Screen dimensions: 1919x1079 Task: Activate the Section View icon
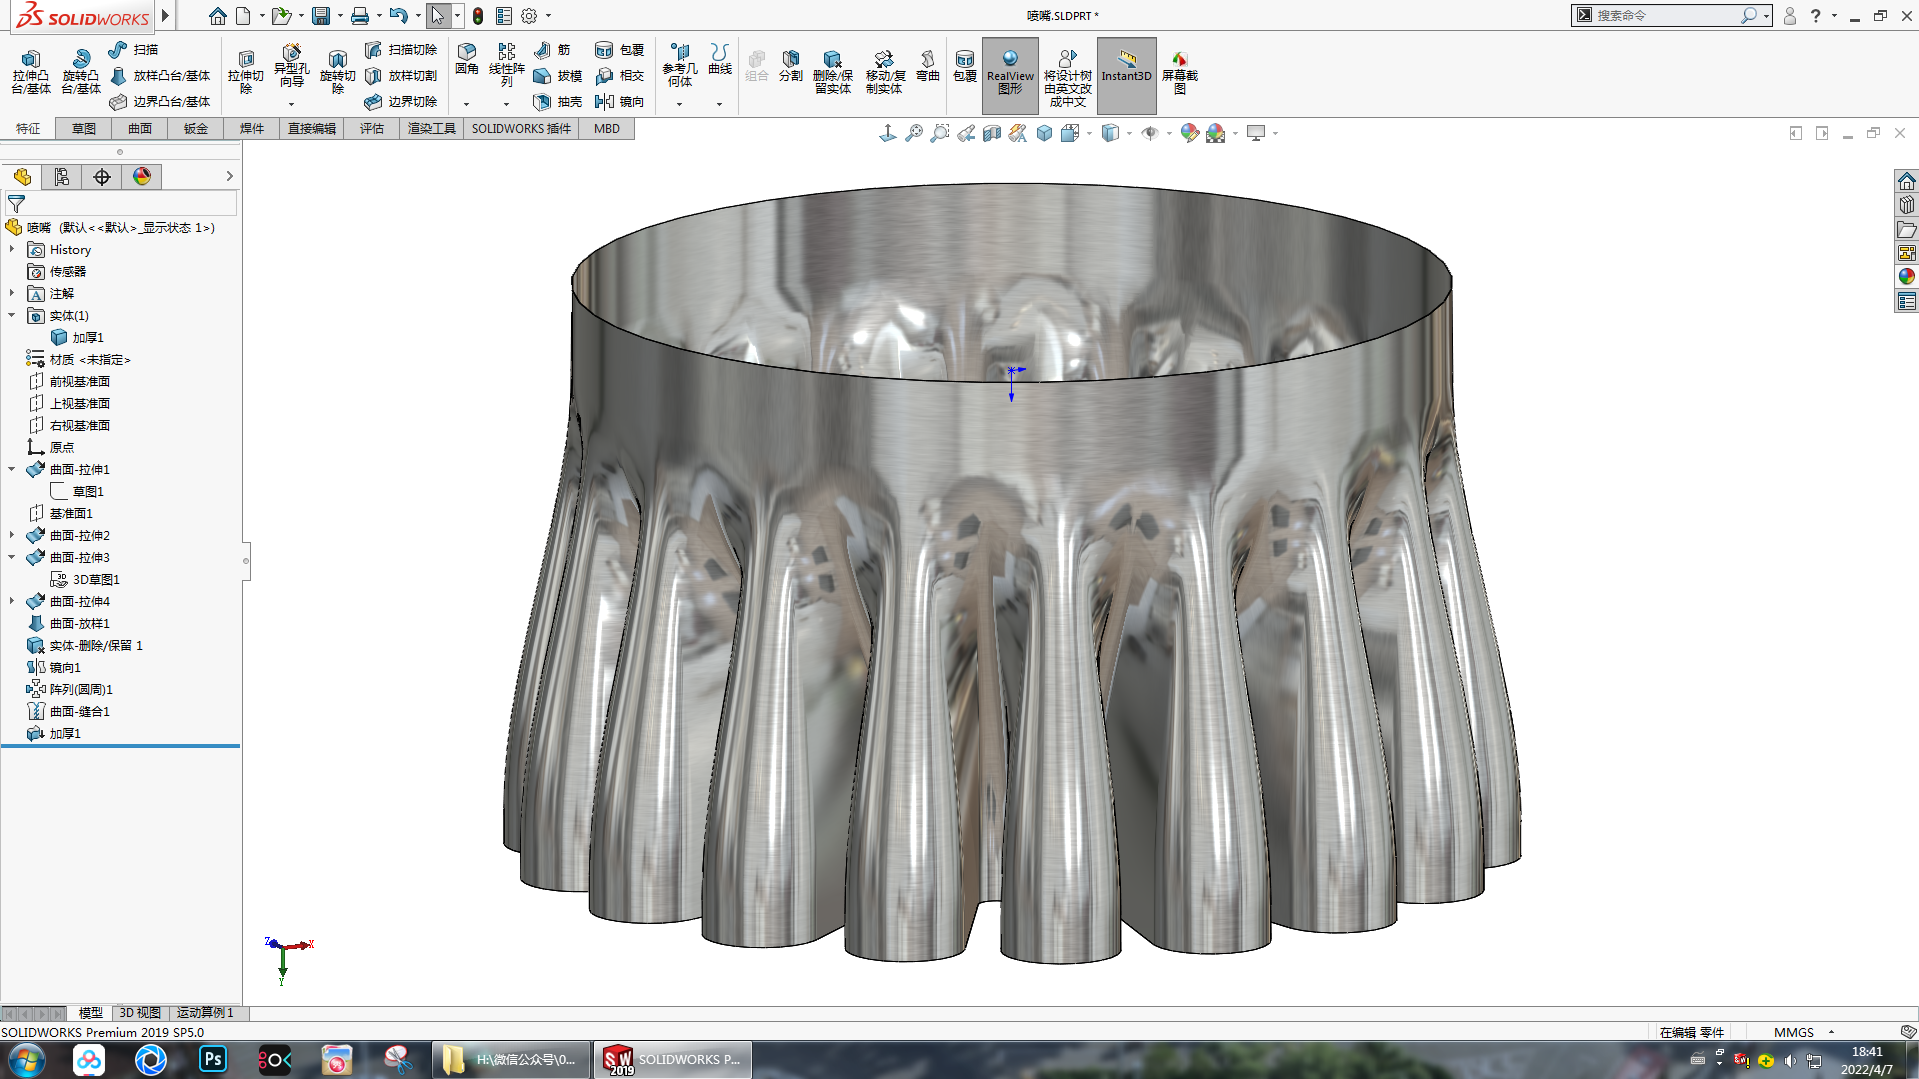(992, 133)
